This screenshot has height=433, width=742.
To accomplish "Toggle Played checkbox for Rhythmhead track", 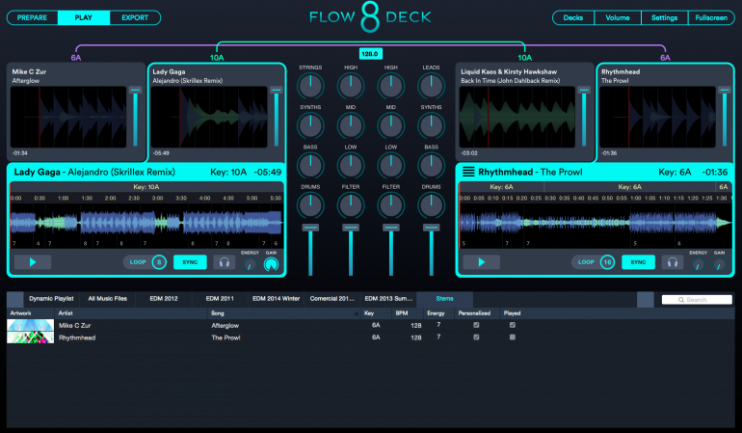I will point(512,337).
